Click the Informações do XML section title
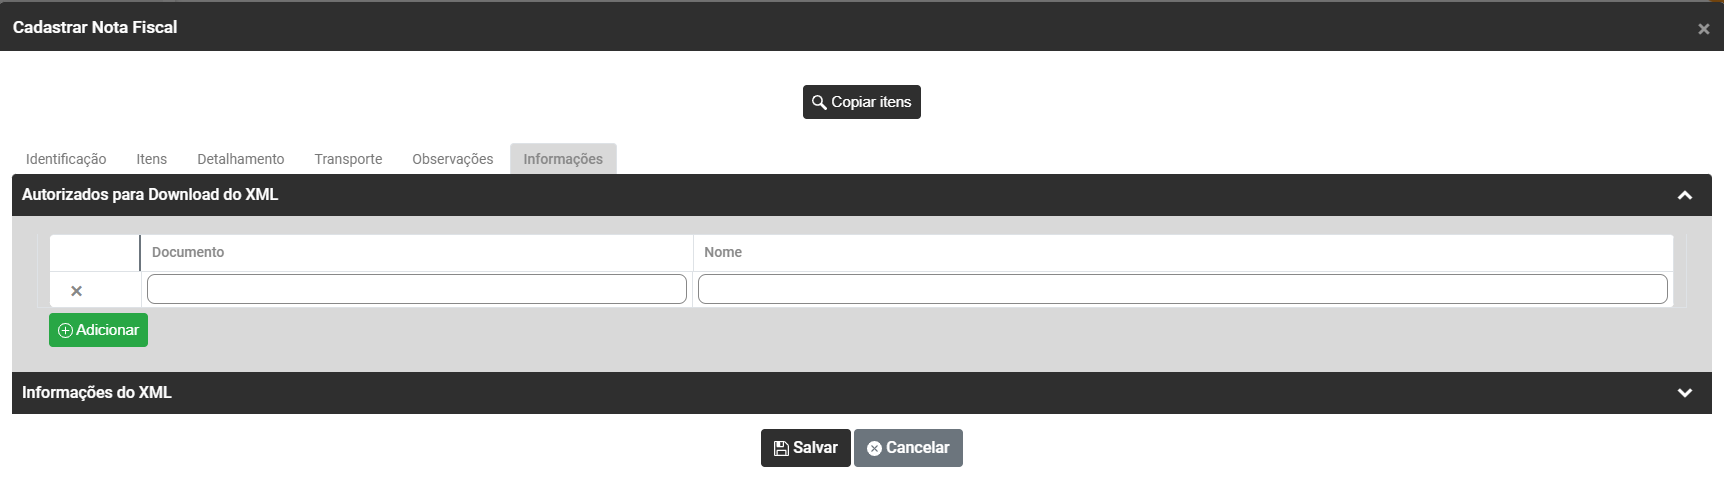1724x483 pixels. [97, 393]
